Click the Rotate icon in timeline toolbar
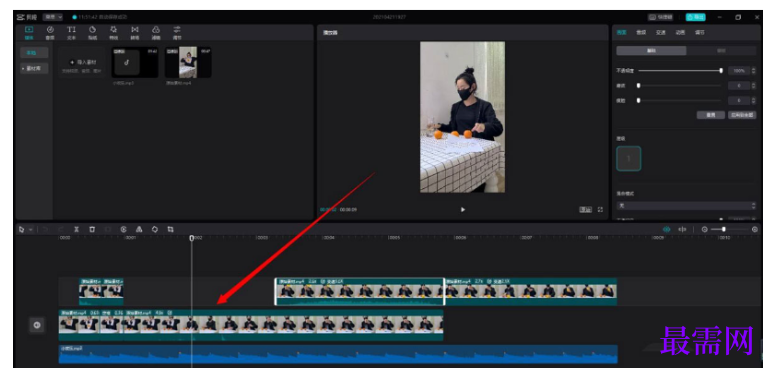Viewport: 772px width, 372px height. [155, 229]
